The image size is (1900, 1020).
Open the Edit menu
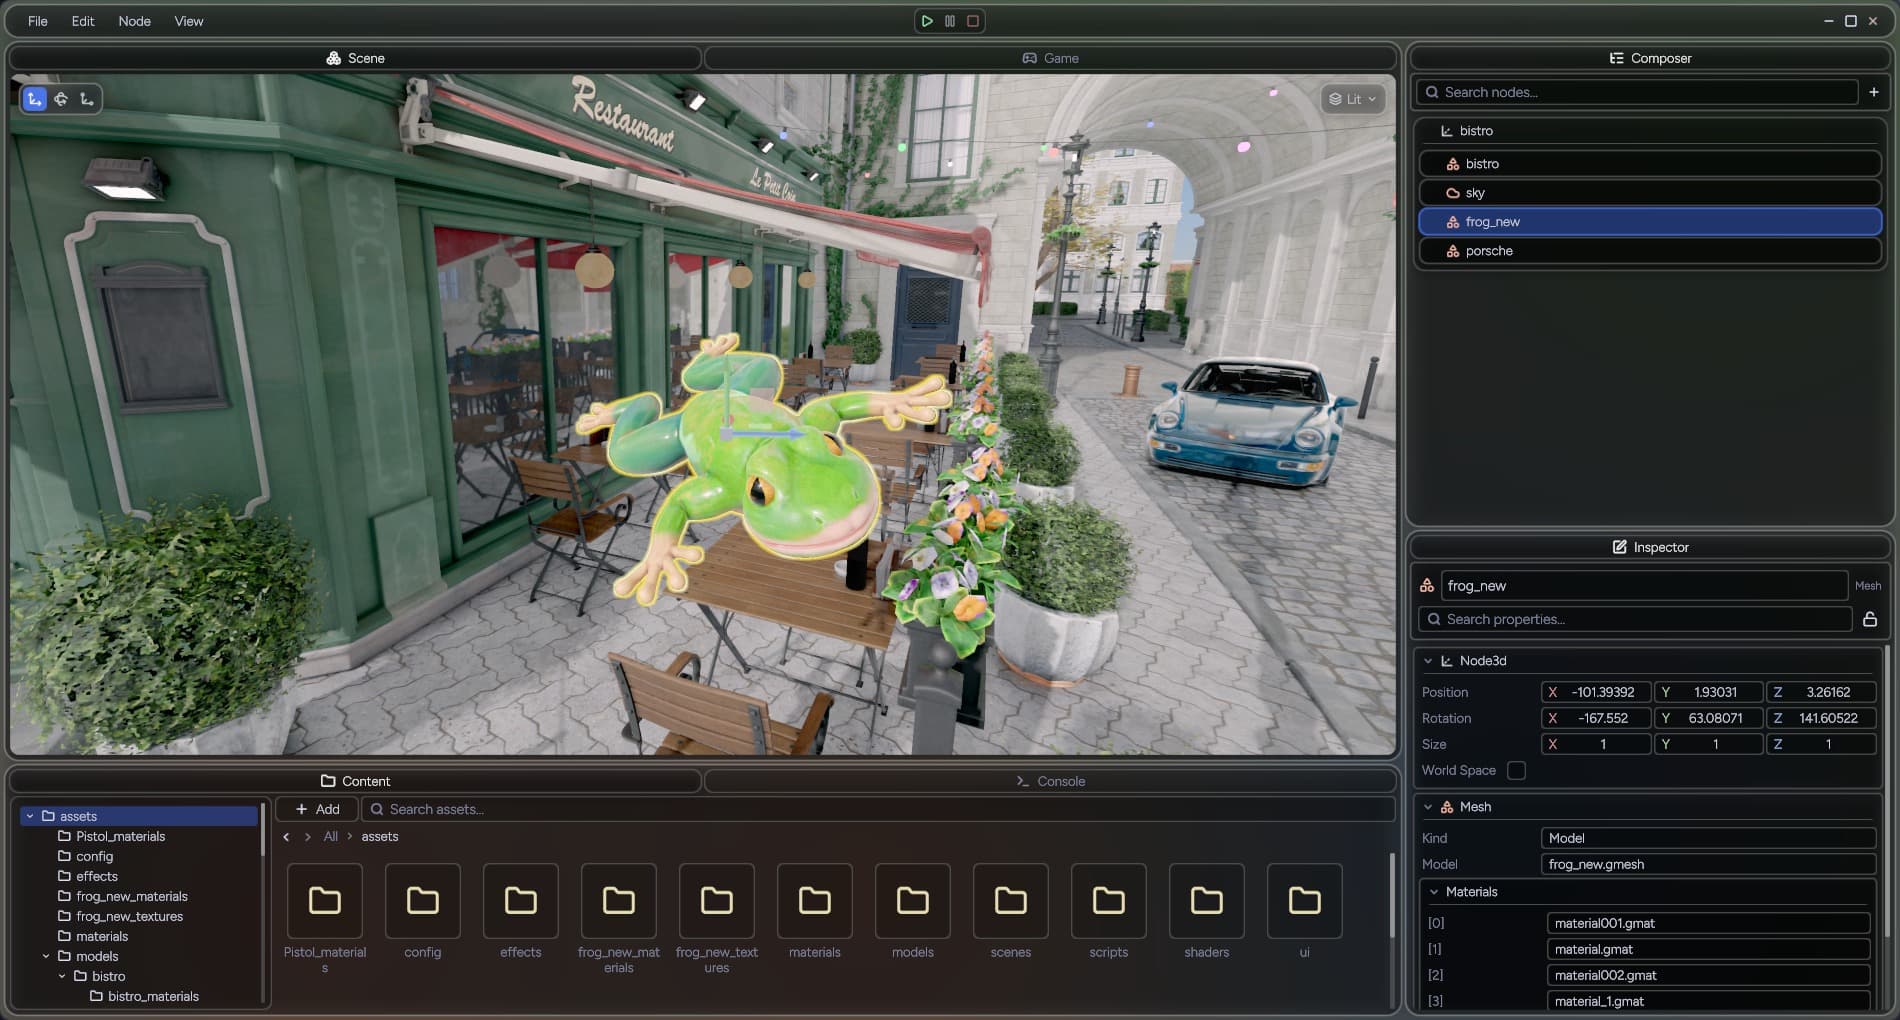(83, 21)
